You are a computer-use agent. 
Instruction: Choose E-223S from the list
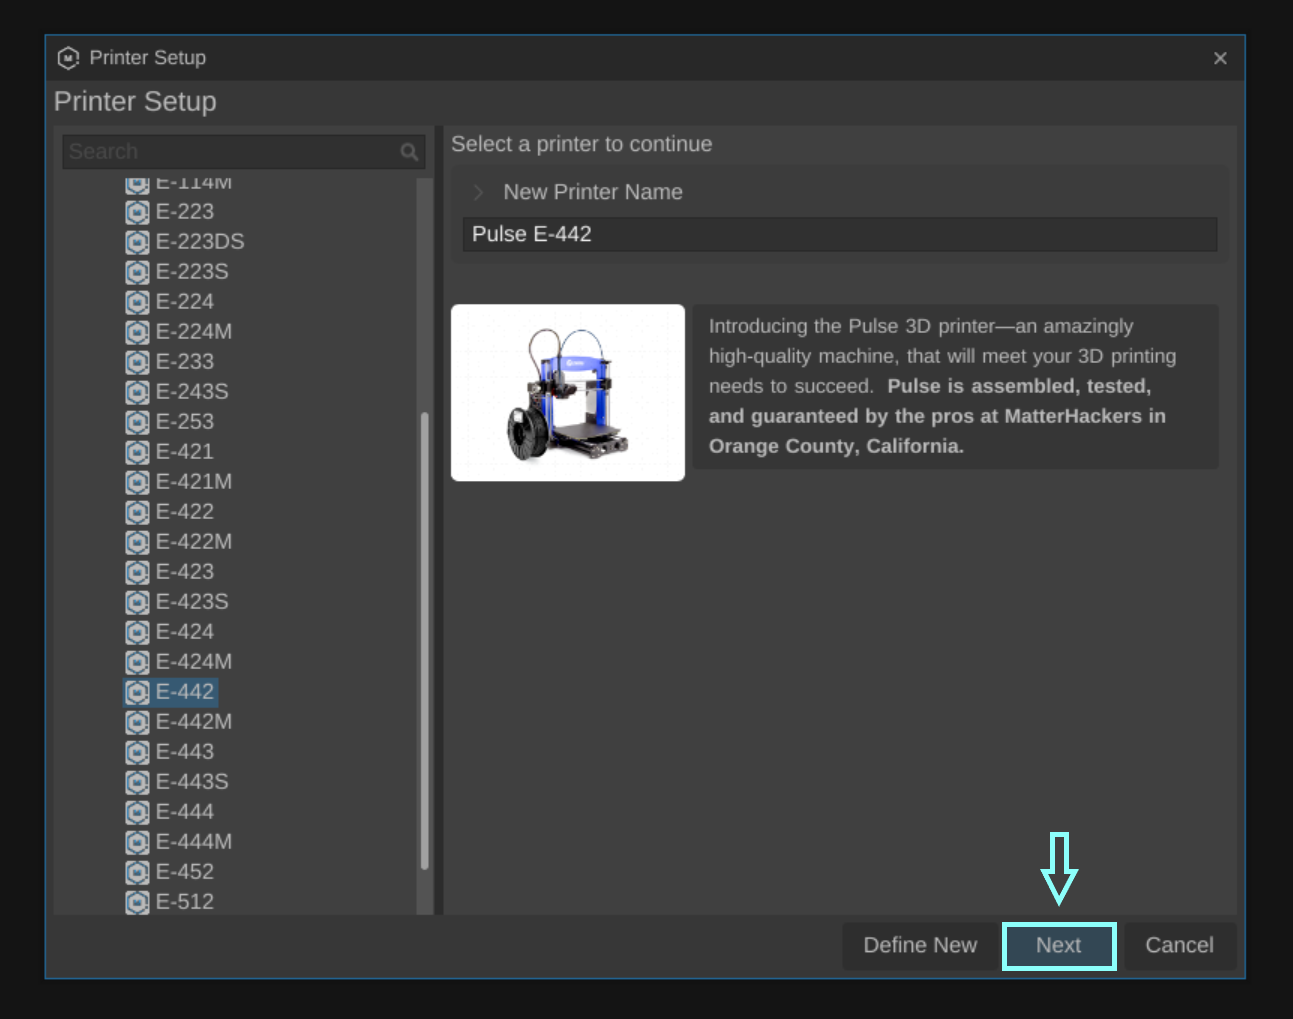(192, 272)
